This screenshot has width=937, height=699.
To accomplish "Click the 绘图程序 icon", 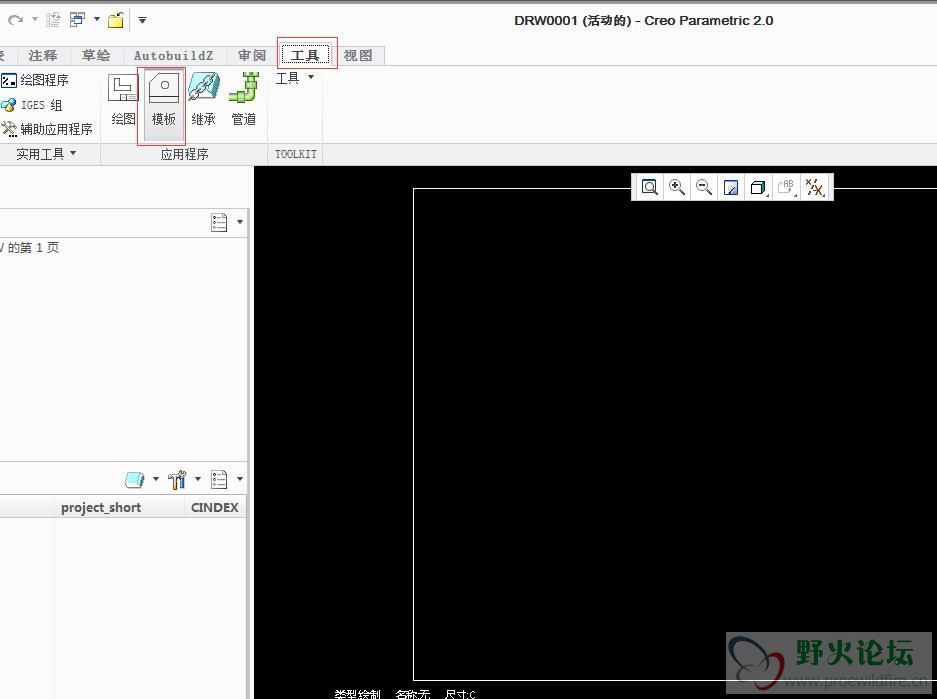I will pyautogui.click(x=9, y=80).
